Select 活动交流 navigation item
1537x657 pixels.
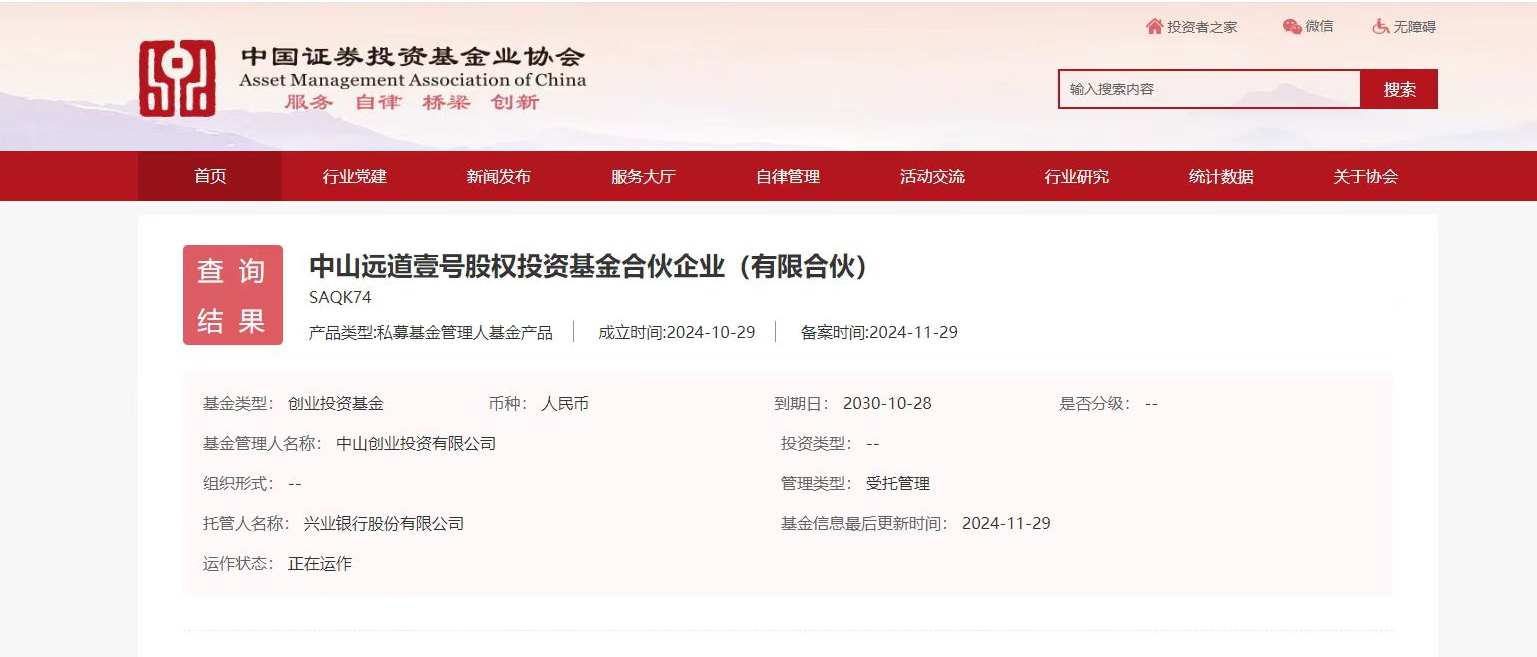click(x=932, y=176)
